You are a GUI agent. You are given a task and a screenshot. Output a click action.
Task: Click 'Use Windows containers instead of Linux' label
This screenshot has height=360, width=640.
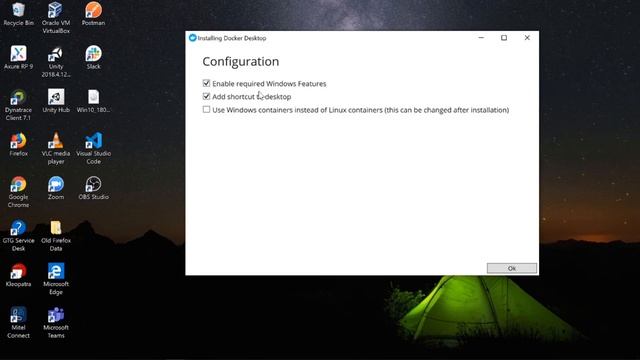click(x=361, y=110)
